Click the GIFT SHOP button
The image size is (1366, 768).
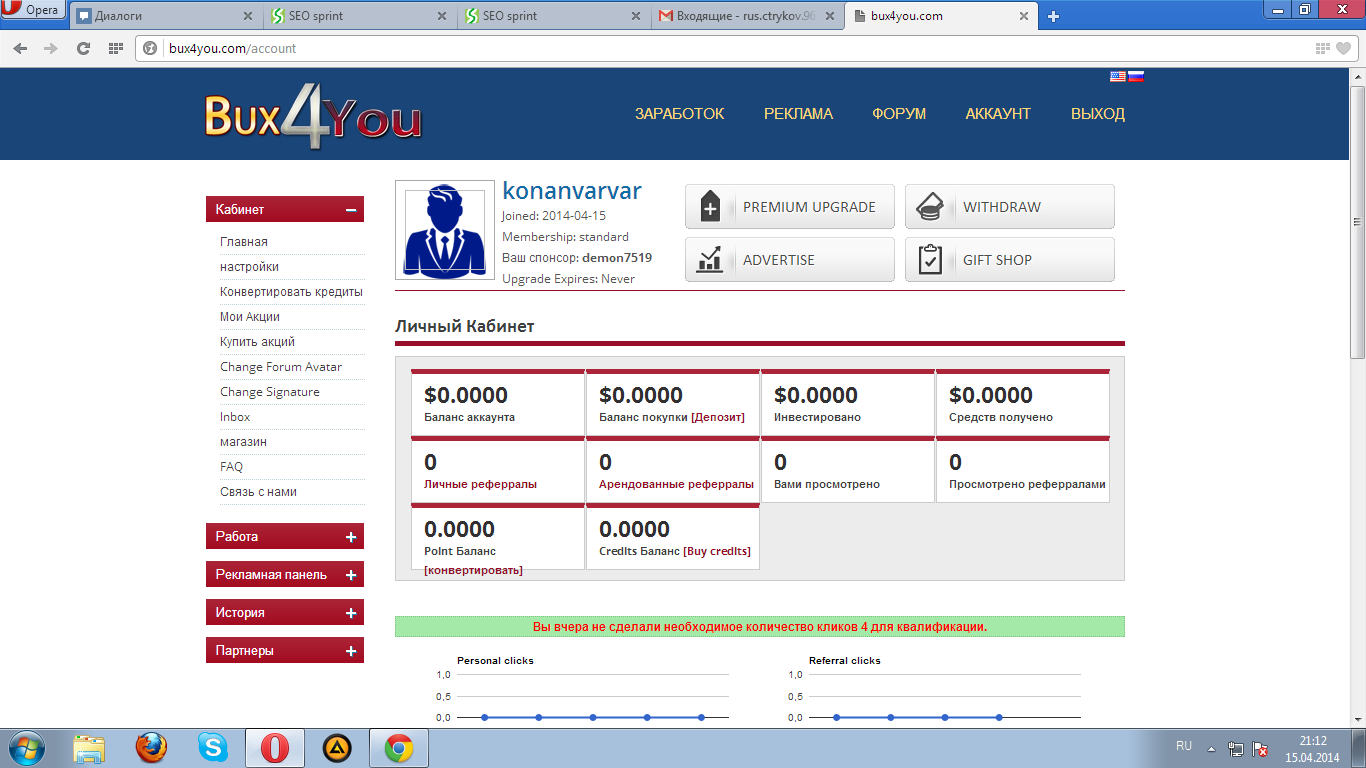(x=1010, y=260)
